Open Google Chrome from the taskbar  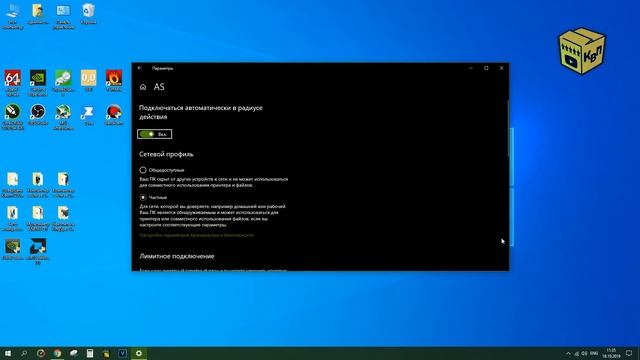(x=57, y=353)
